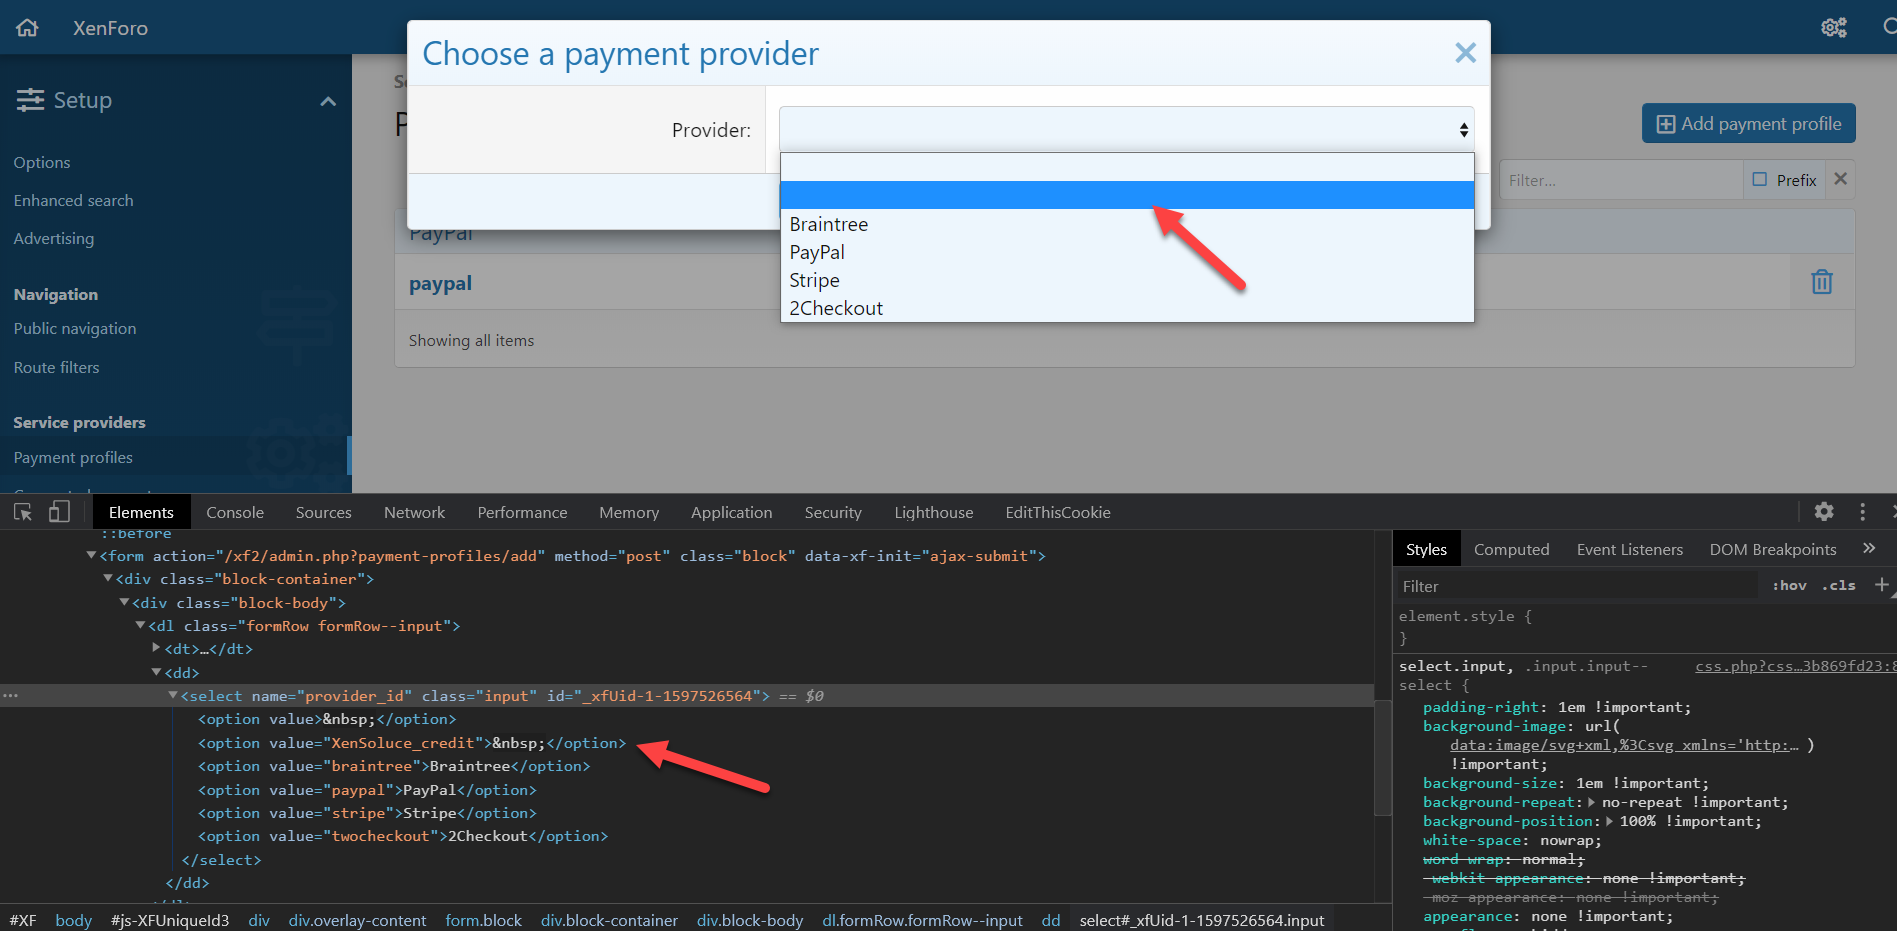Open the css.php stylesheet source link

click(1795, 666)
